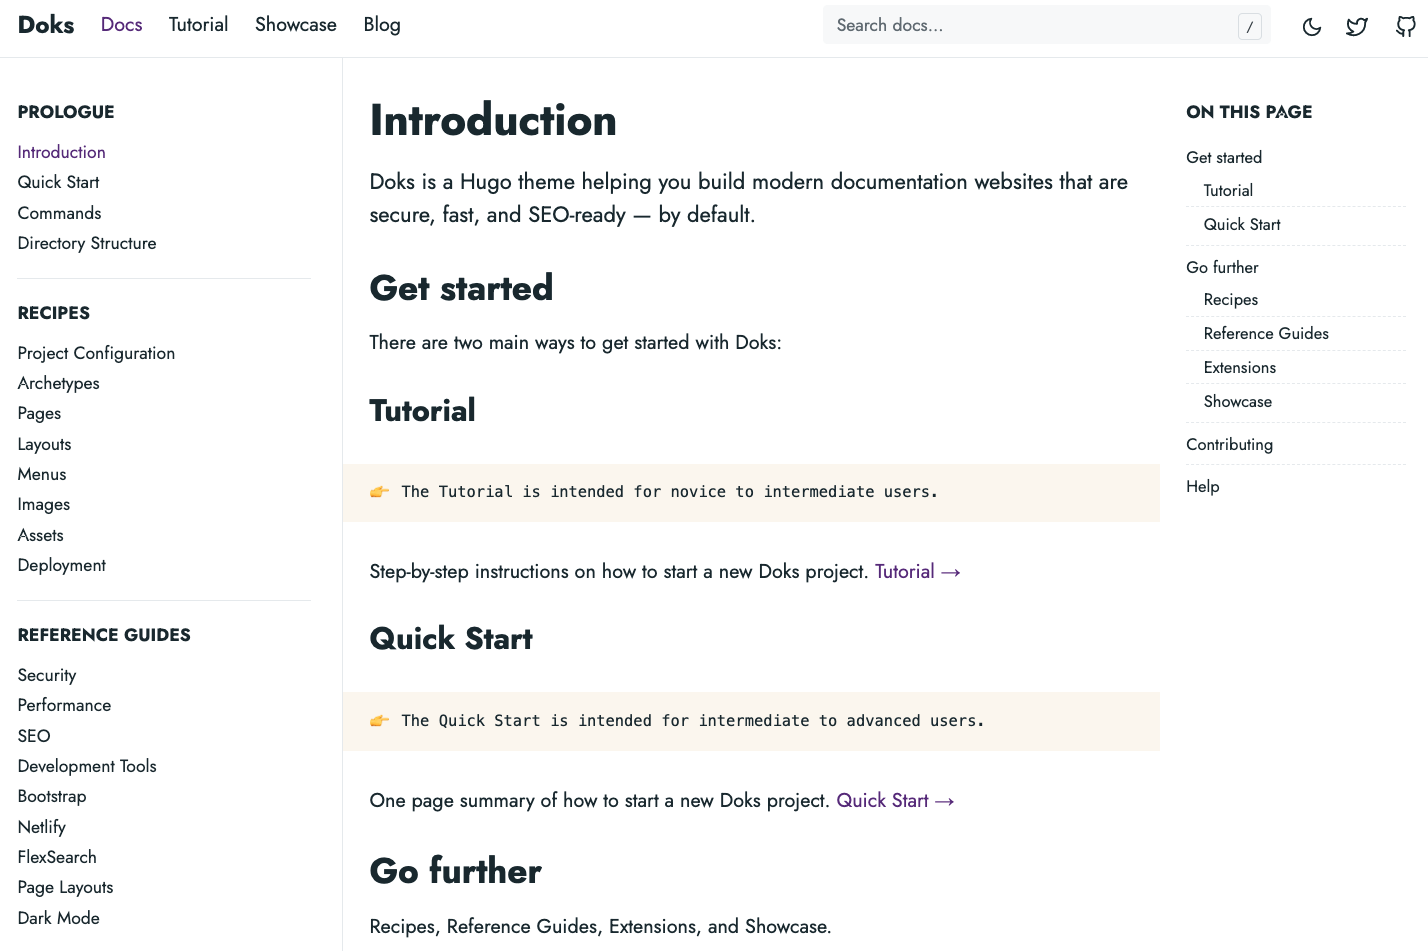The width and height of the screenshot is (1428, 951).
Task: Click the REFERENCE GUIDES sidebar section title
Action: click(104, 635)
